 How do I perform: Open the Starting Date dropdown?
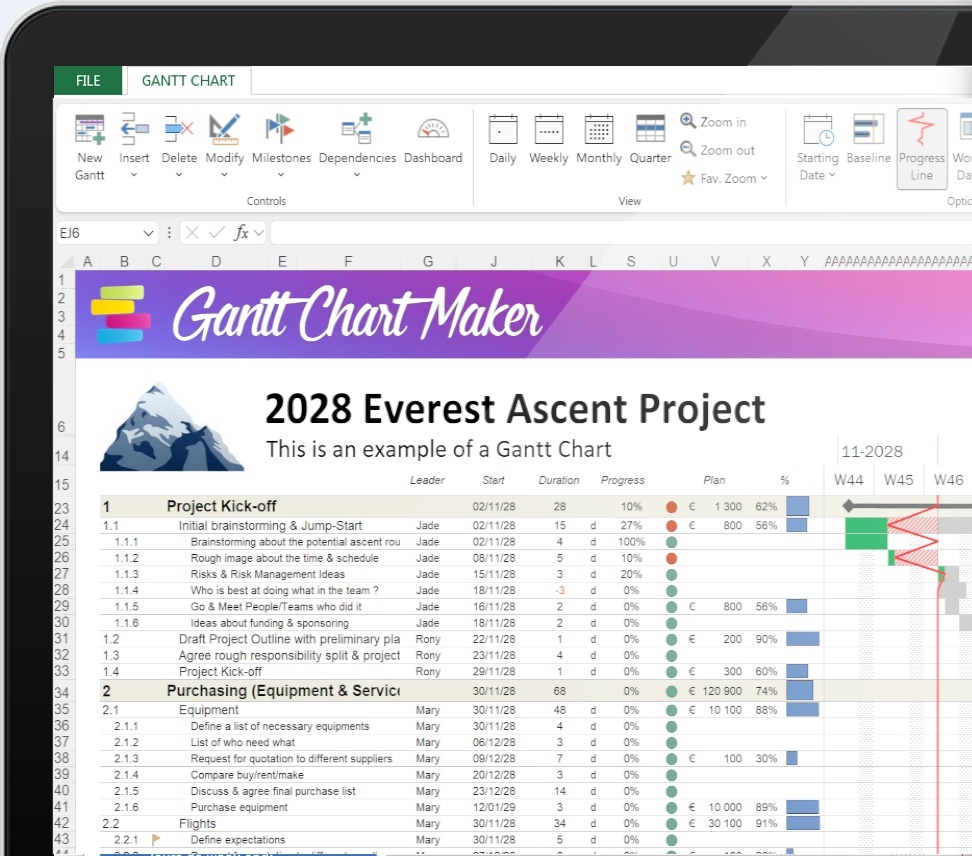pos(817,175)
